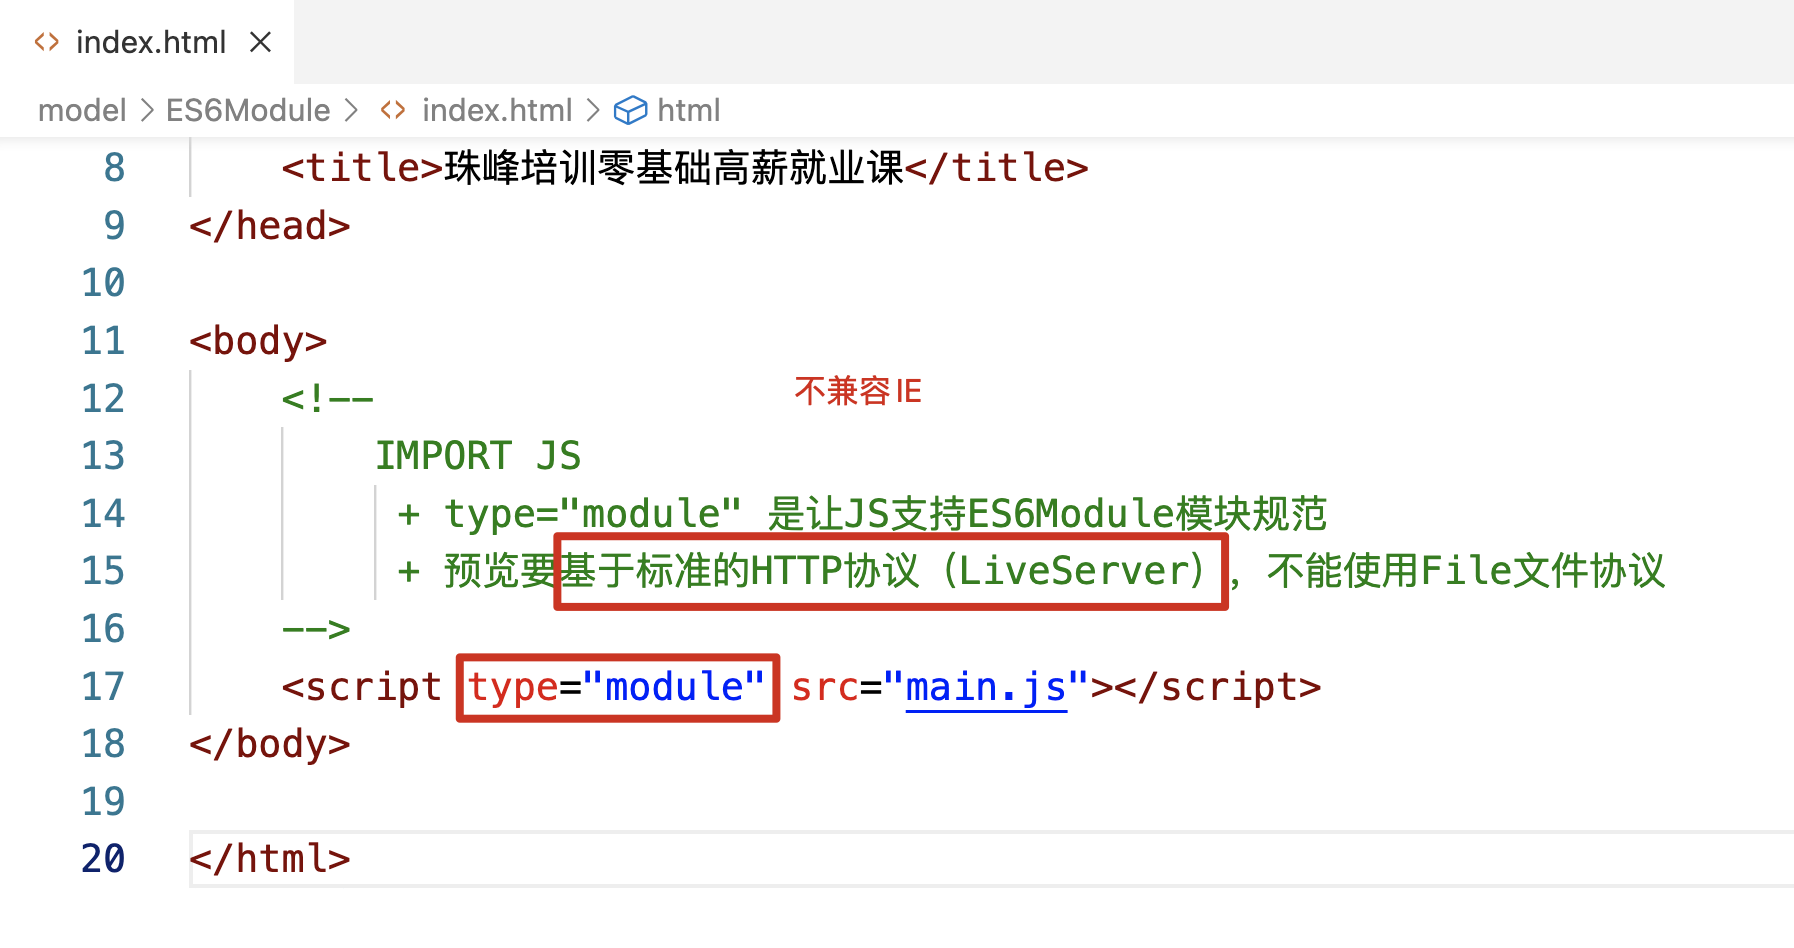Close the index.html tab
The width and height of the screenshot is (1794, 948).
(260, 42)
